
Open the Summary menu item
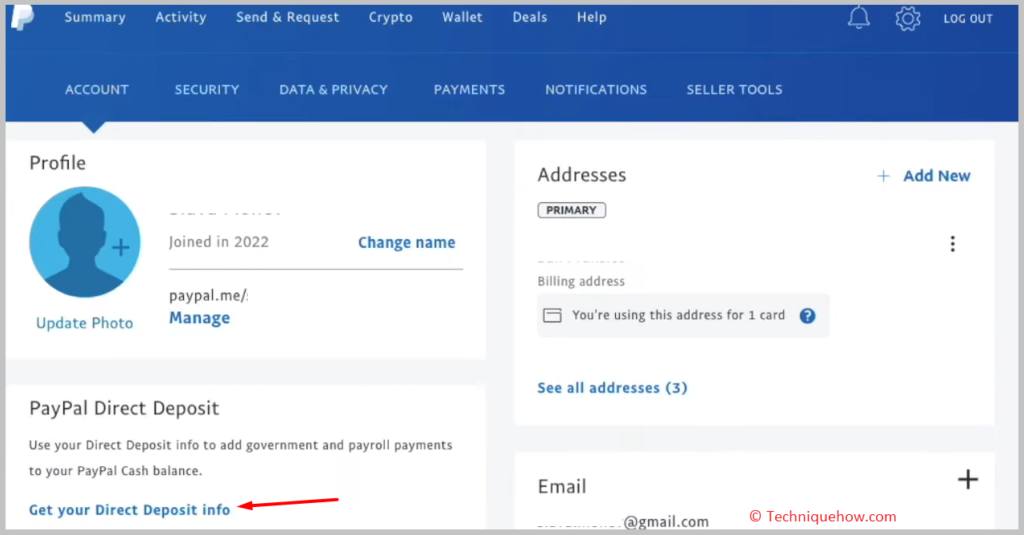tap(95, 18)
